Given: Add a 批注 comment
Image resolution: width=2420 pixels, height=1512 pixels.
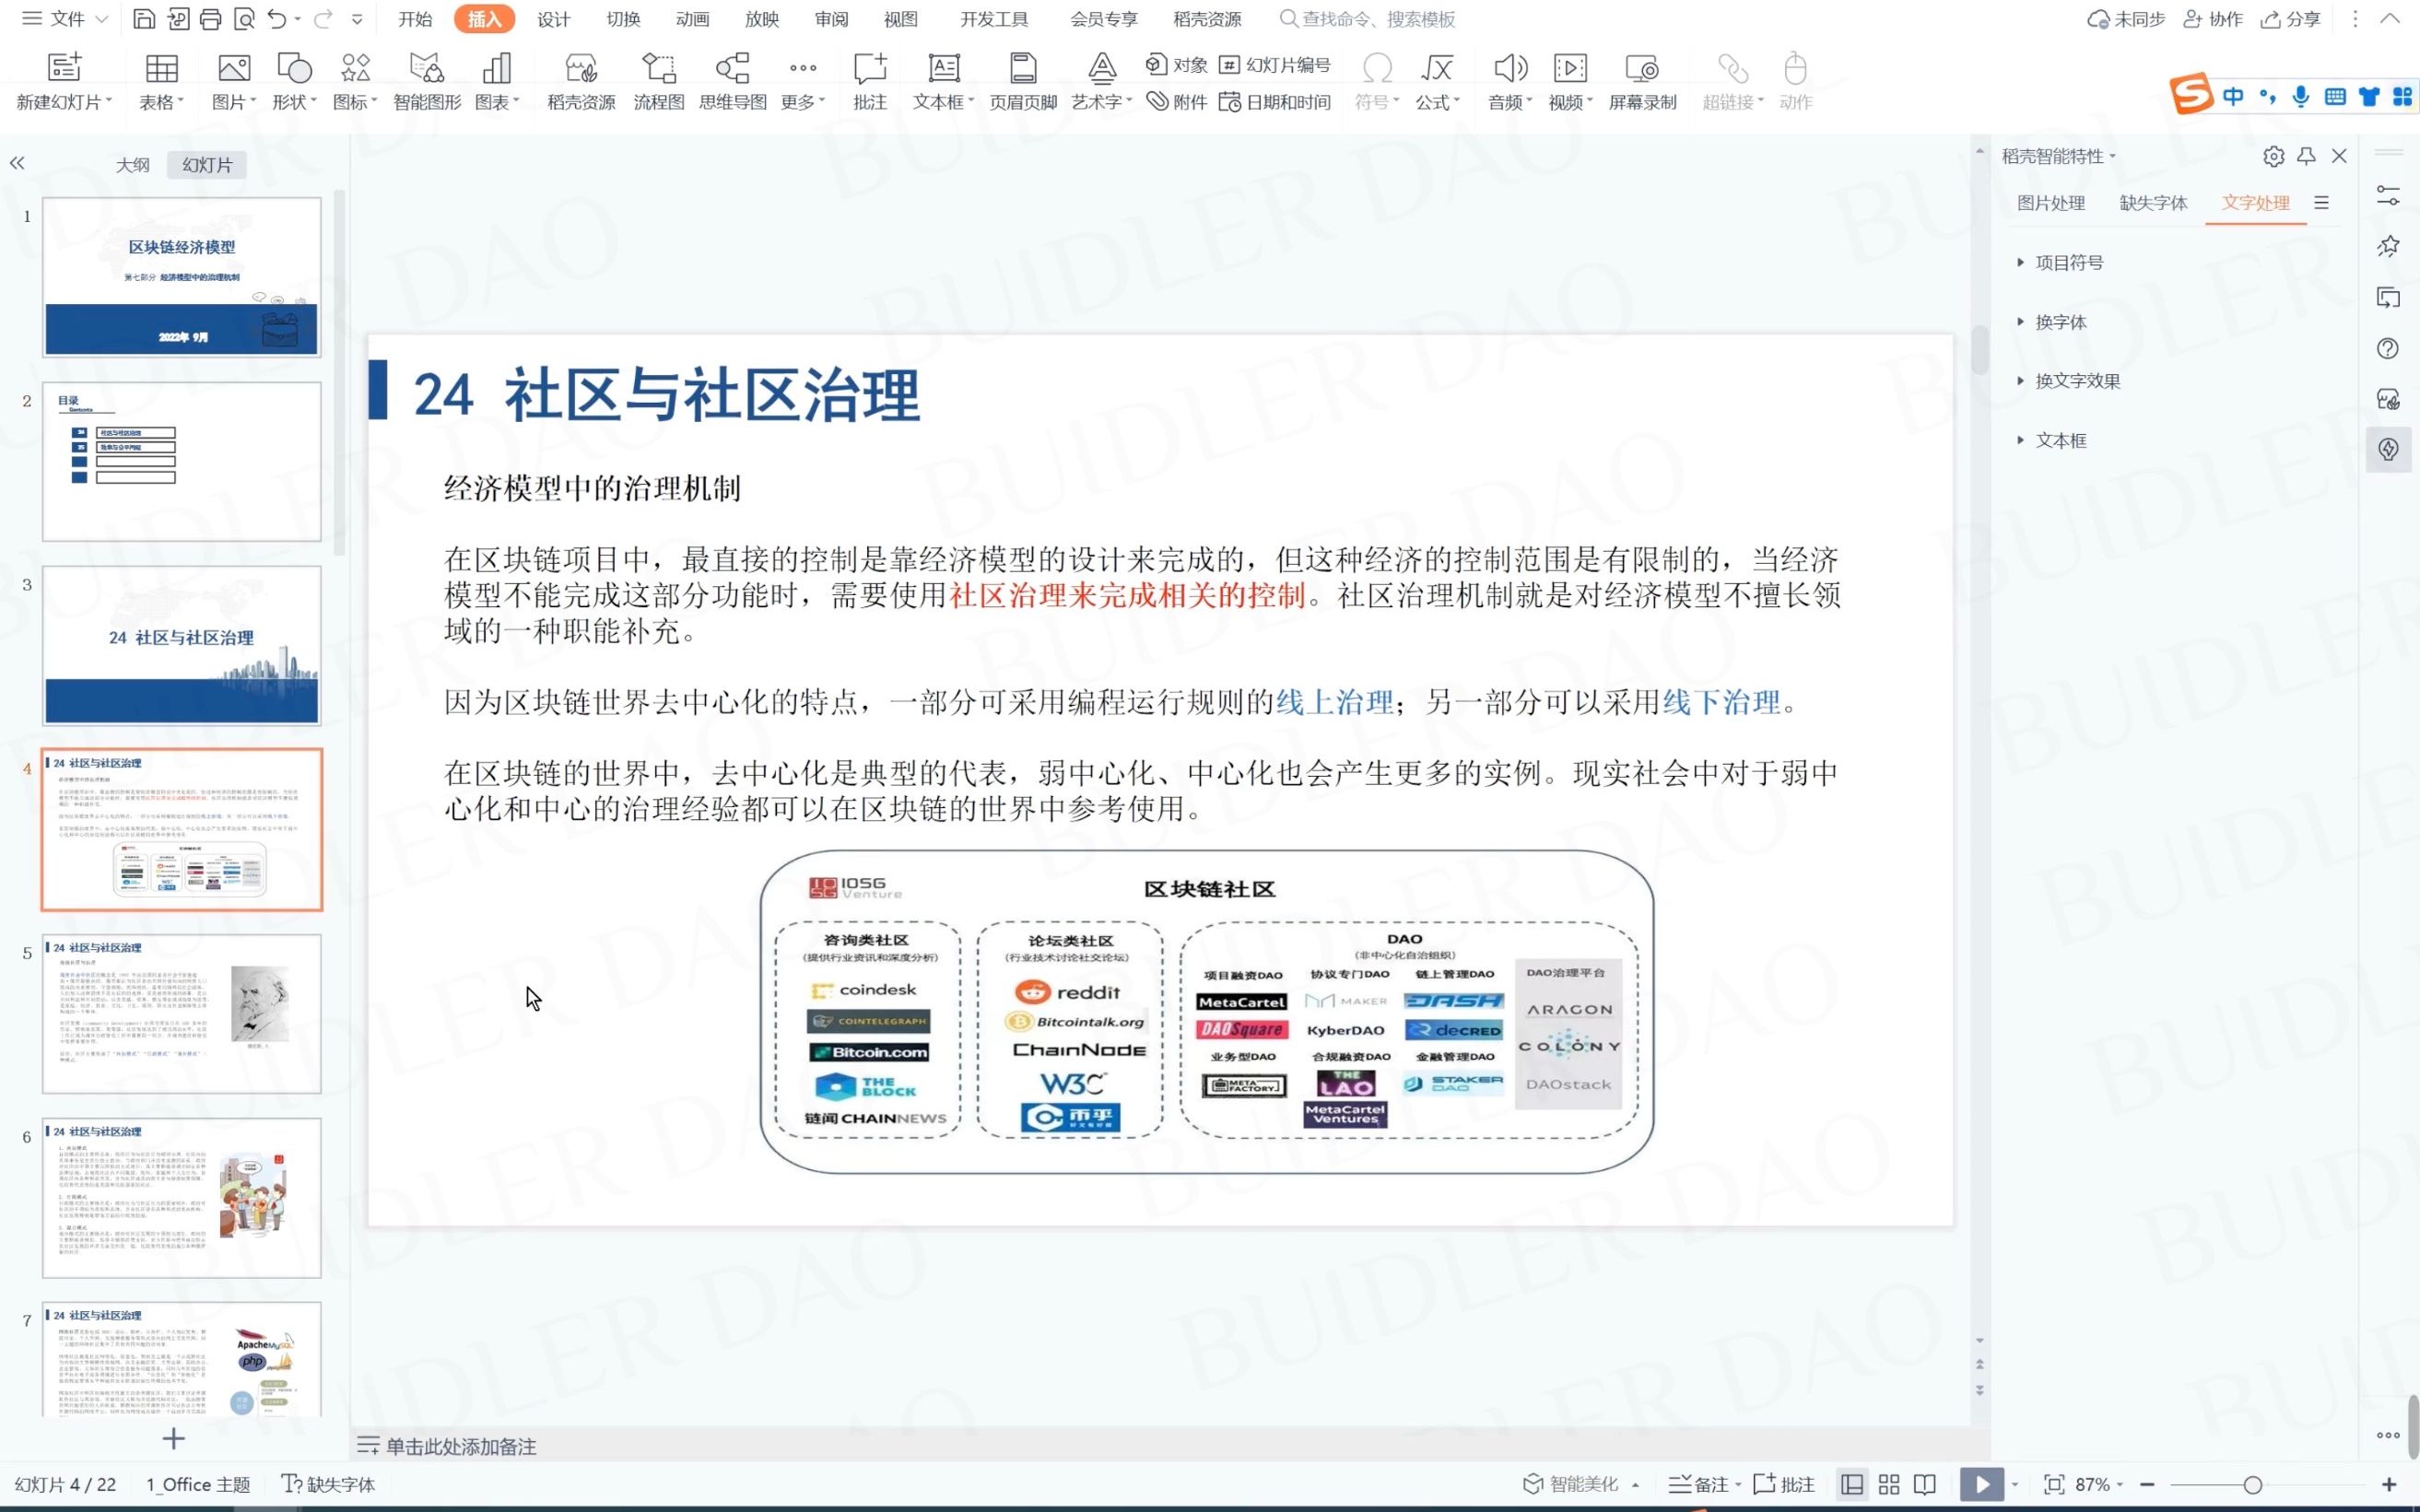Looking at the screenshot, I should (869, 78).
